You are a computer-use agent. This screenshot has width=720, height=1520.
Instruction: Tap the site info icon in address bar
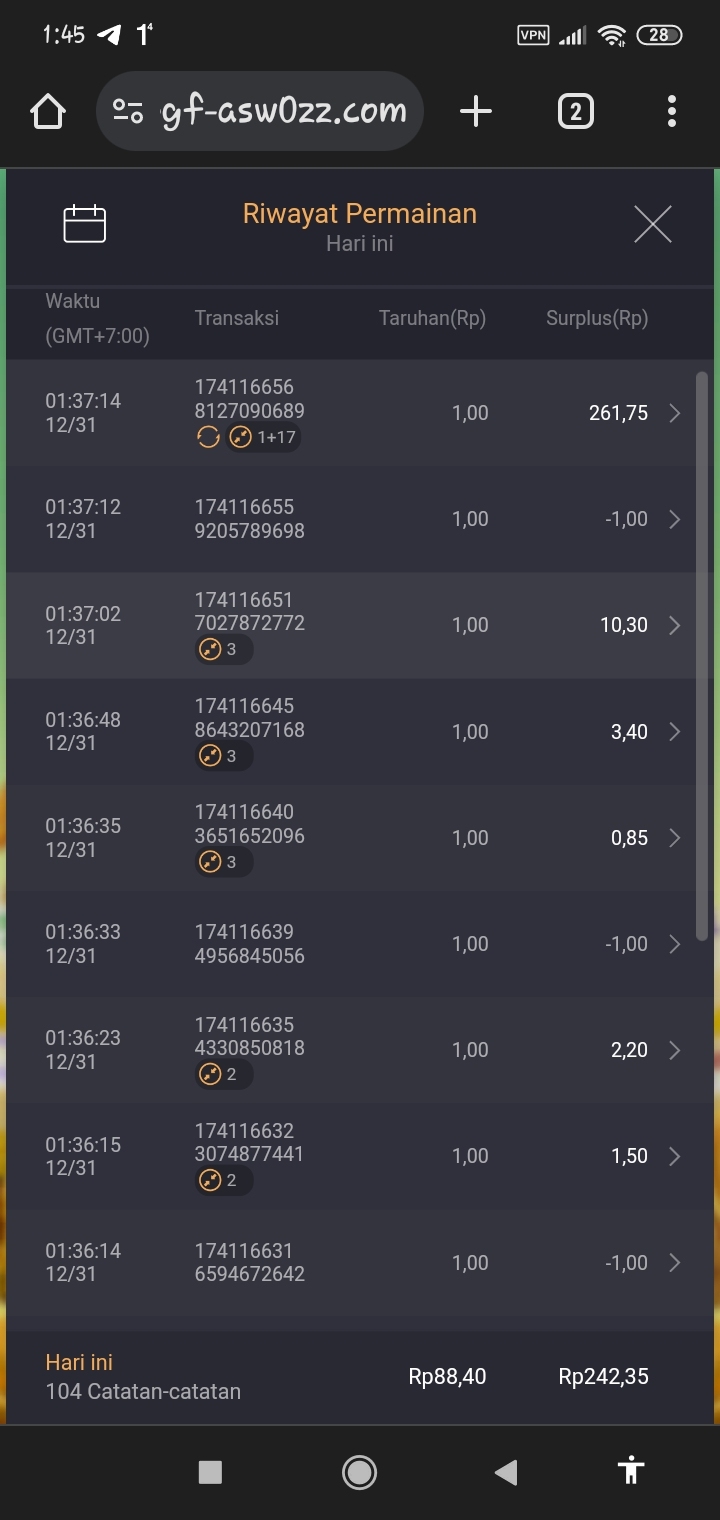click(x=128, y=112)
